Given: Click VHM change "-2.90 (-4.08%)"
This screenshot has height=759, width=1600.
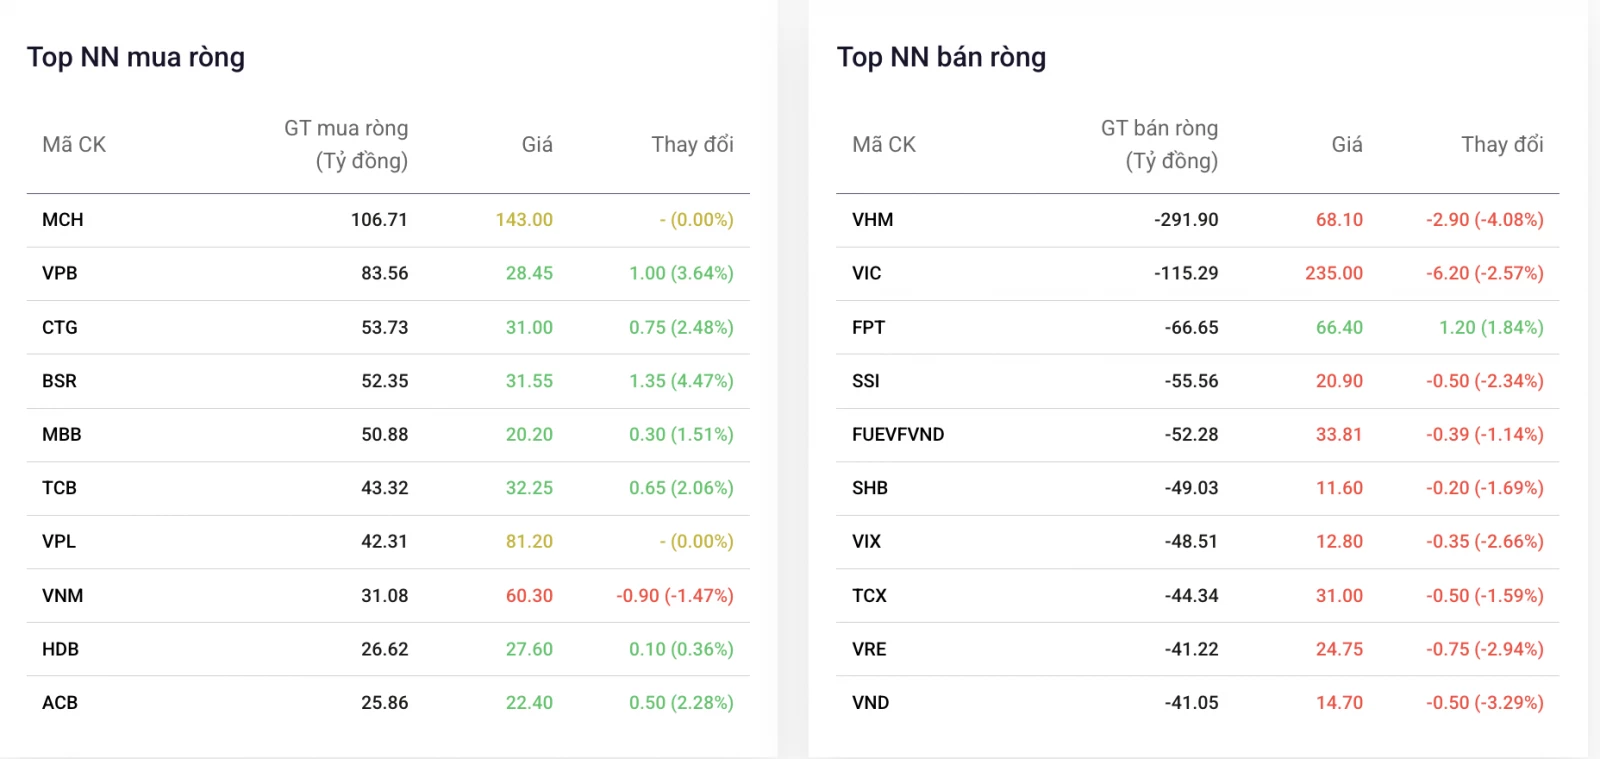Looking at the screenshot, I should [1485, 220].
